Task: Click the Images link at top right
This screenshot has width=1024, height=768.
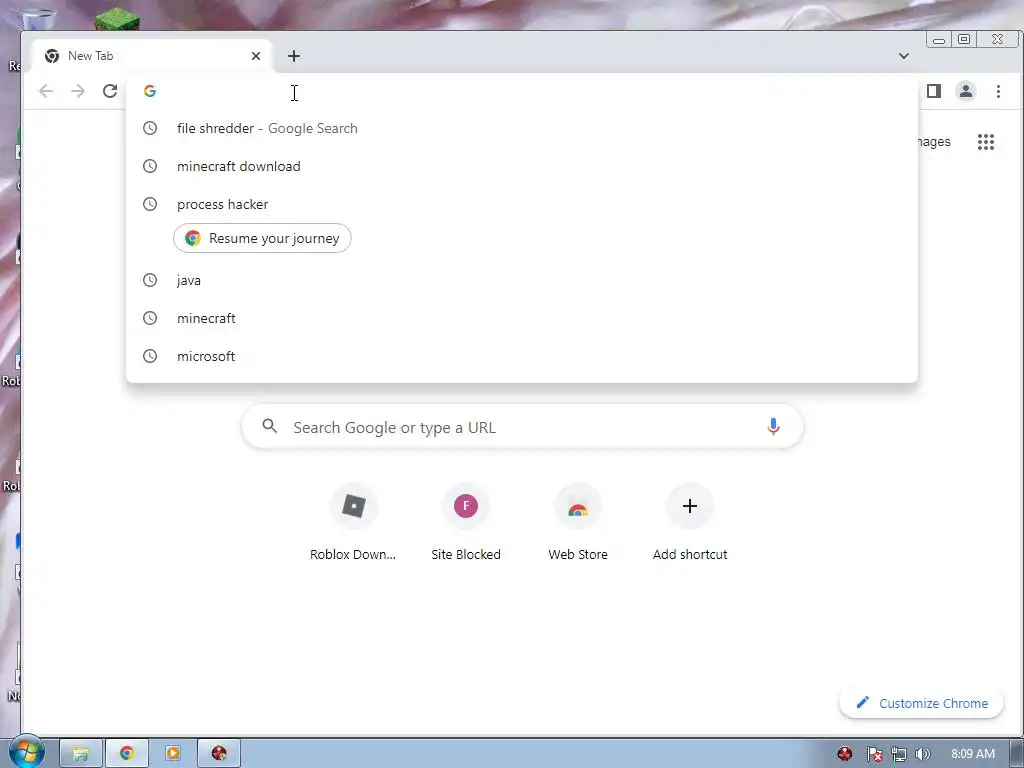Action: coord(934,142)
